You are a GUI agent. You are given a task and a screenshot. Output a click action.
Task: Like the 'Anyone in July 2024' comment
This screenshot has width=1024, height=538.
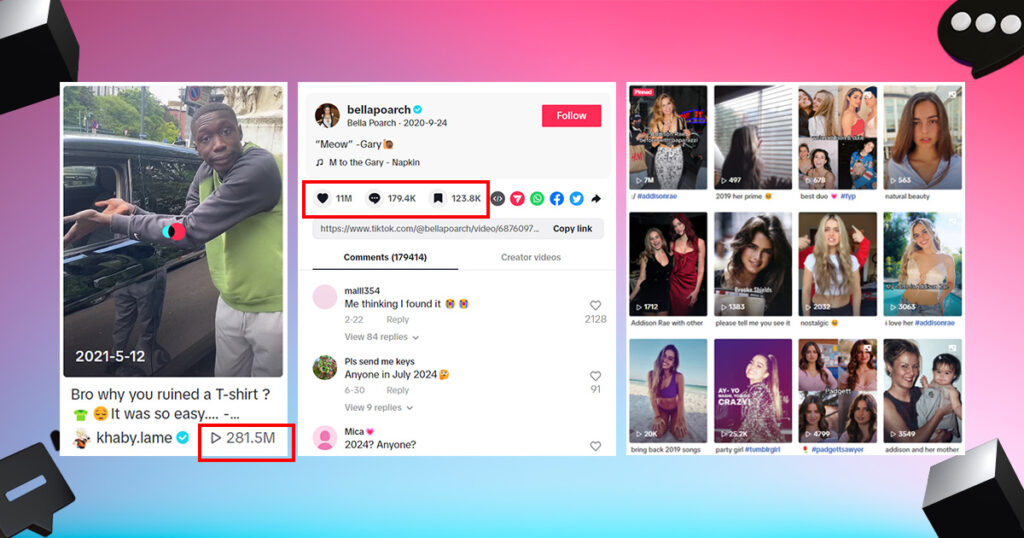click(x=595, y=376)
